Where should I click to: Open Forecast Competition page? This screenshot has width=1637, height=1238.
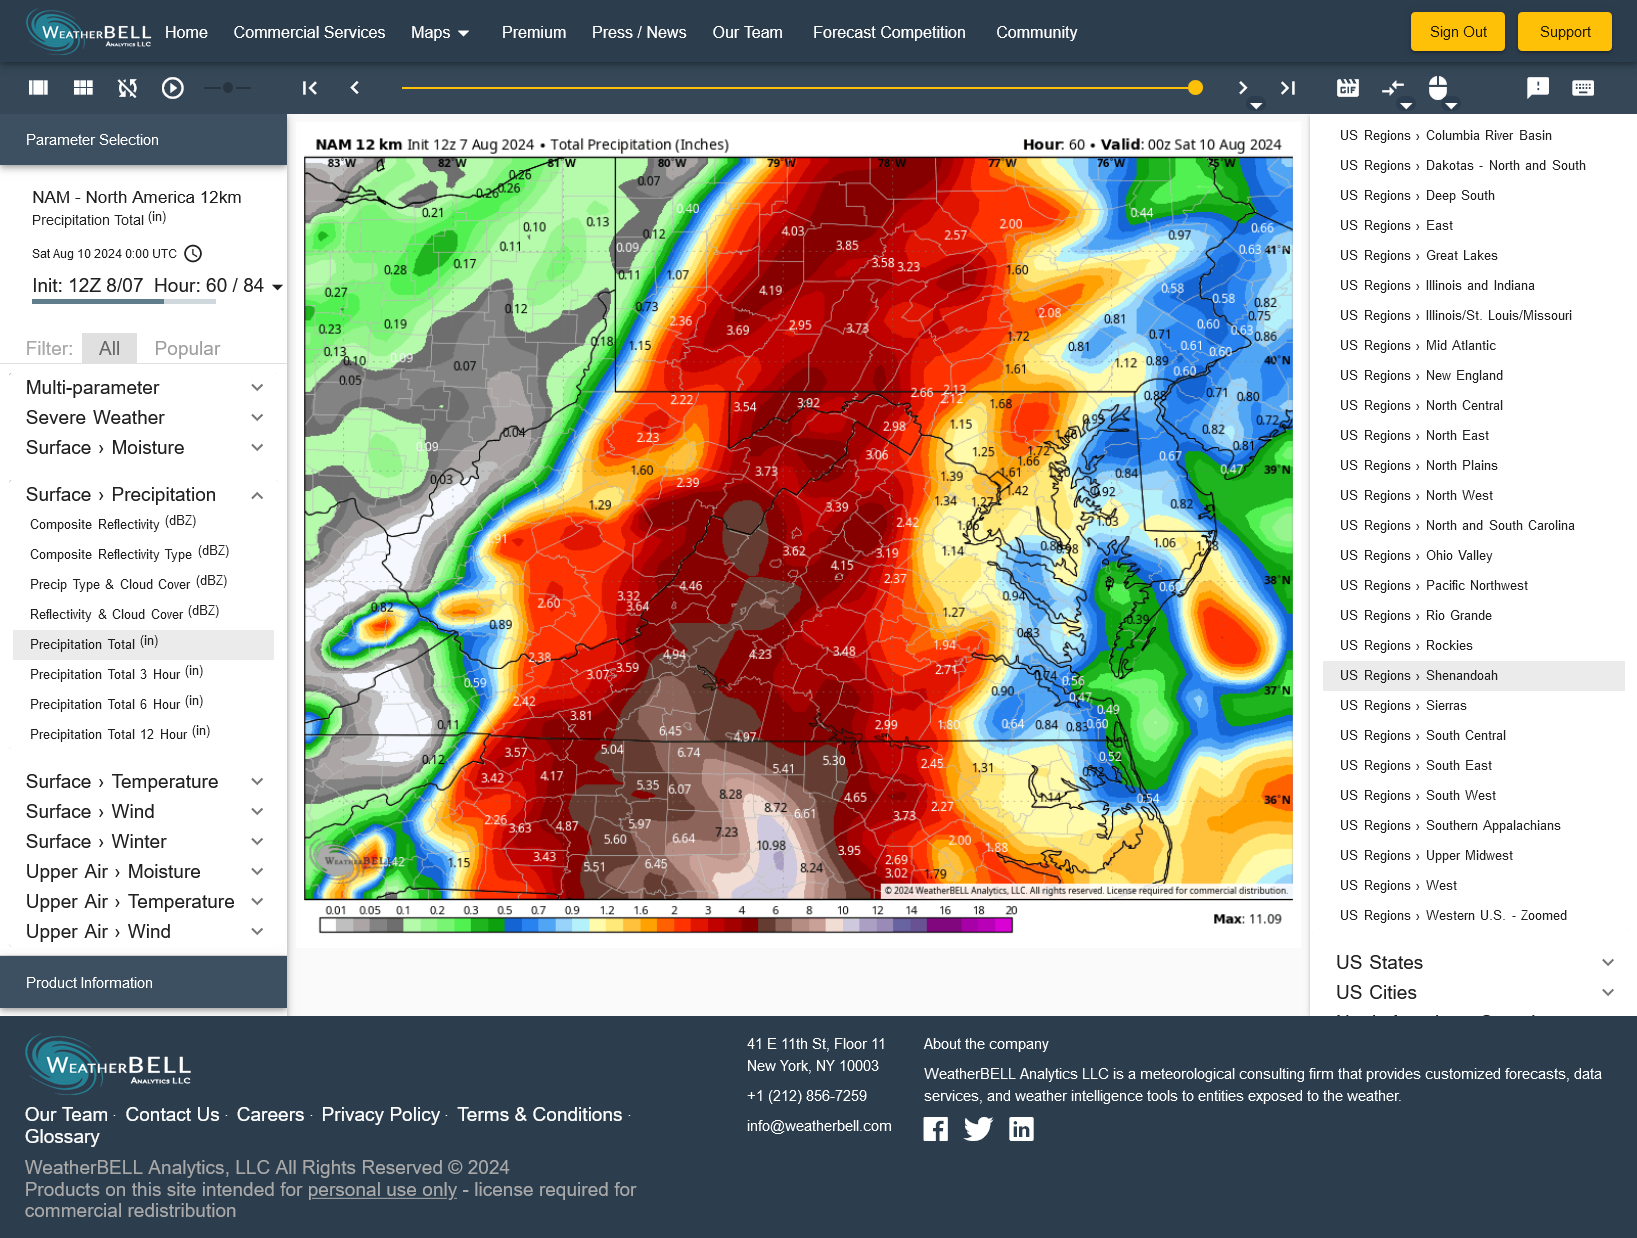point(889,32)
